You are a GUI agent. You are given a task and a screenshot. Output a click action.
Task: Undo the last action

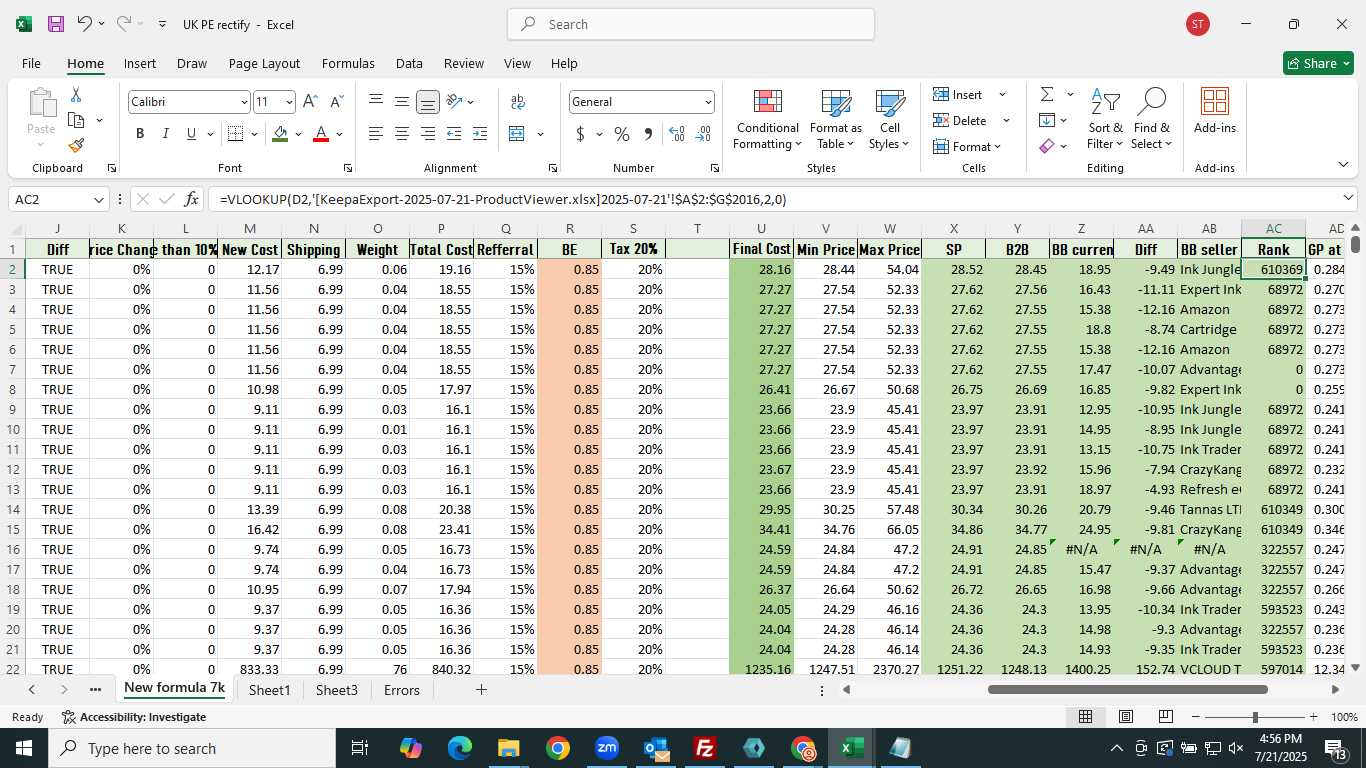tap(85, 24)
